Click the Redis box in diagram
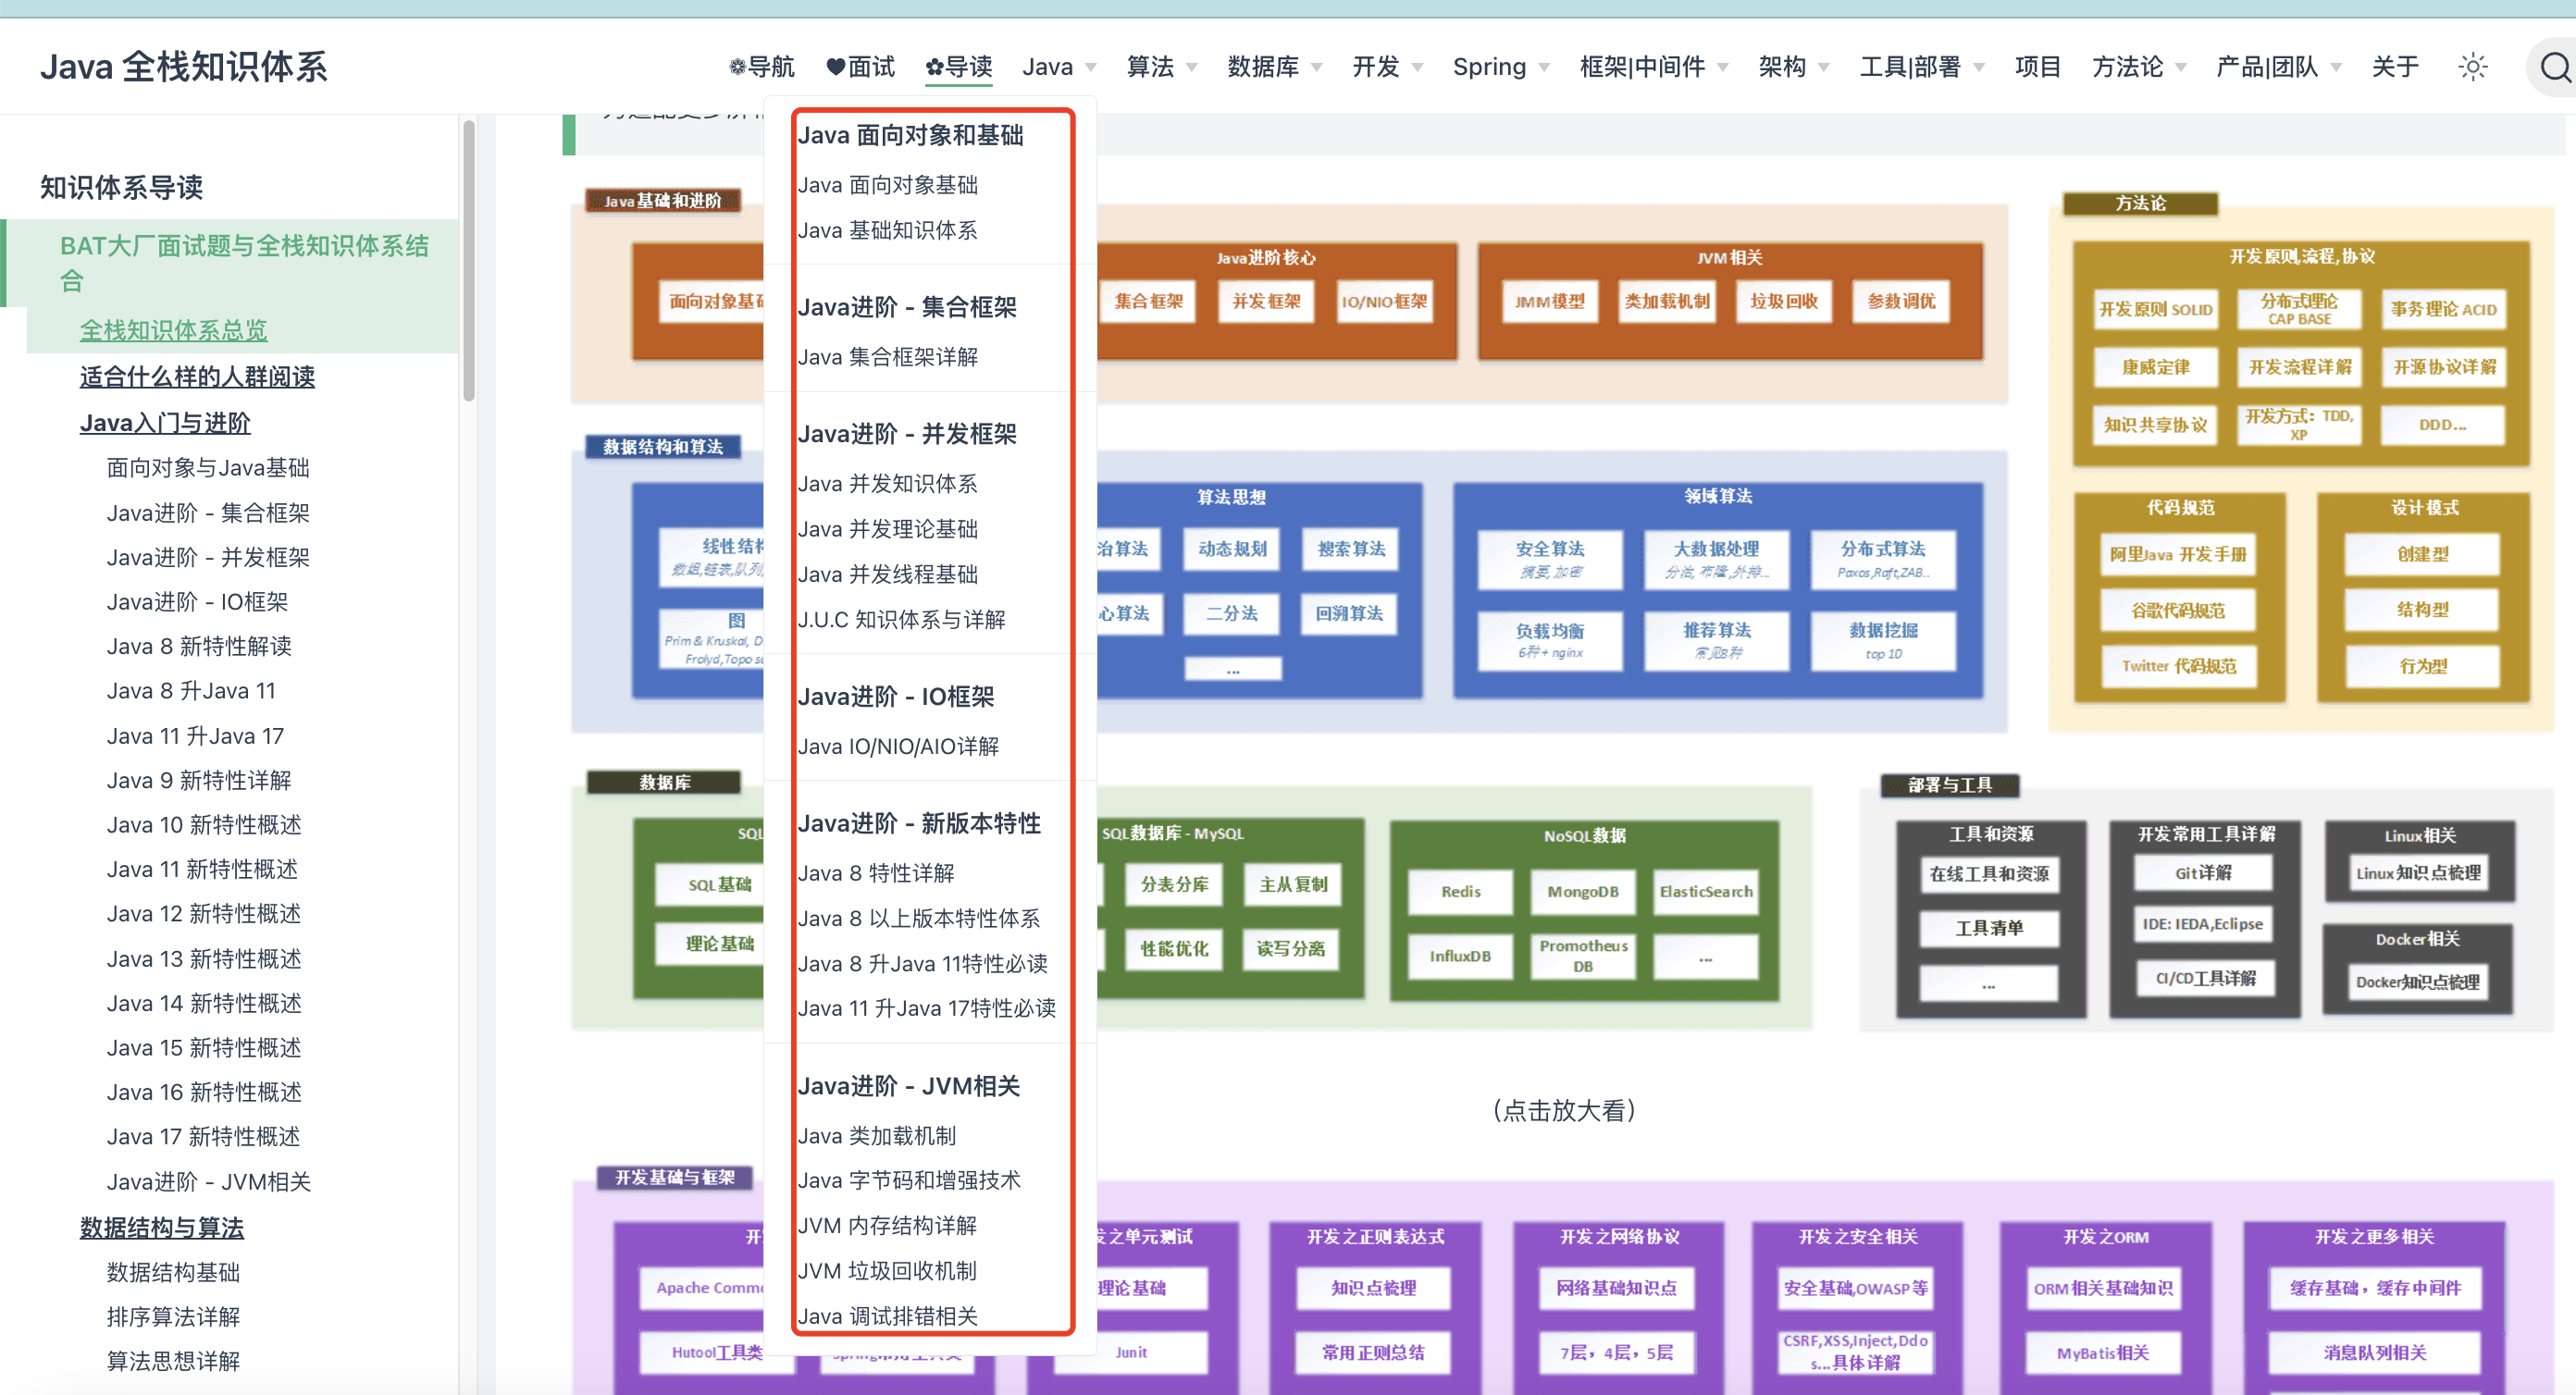The width and height of the screenshot is (2576, 1395). coord(1460,891)
